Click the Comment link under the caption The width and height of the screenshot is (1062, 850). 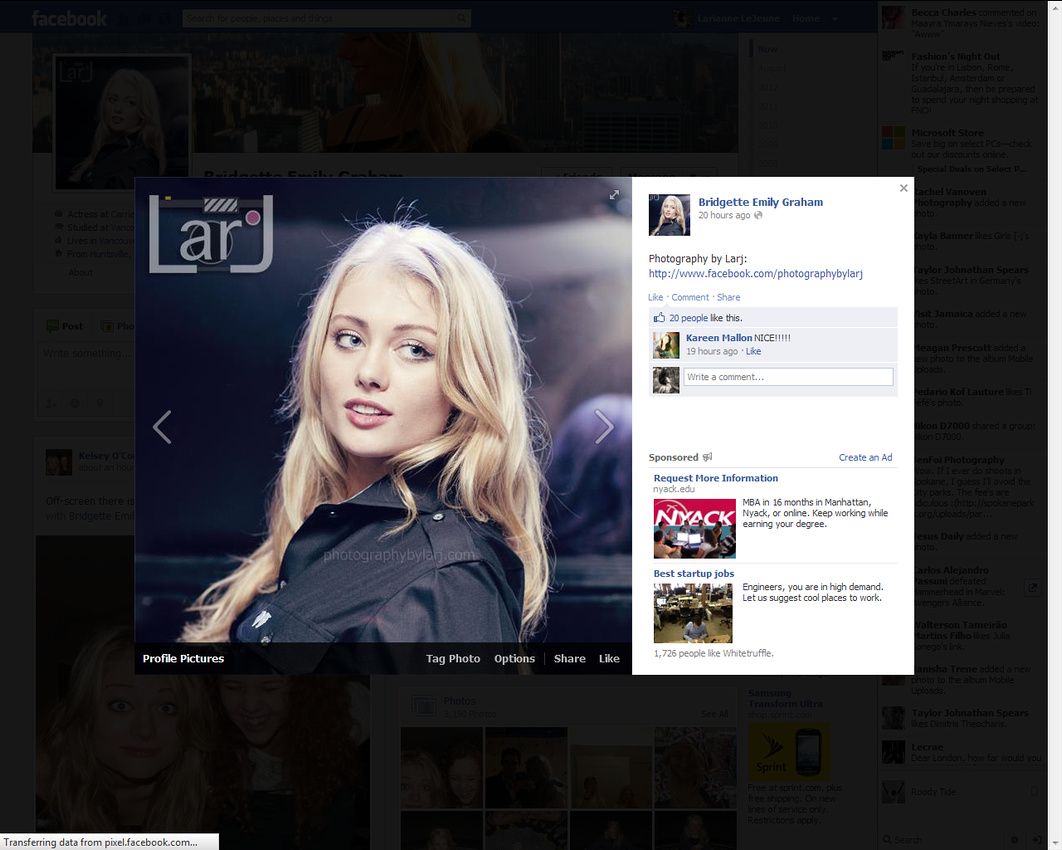tap(690, 297)
